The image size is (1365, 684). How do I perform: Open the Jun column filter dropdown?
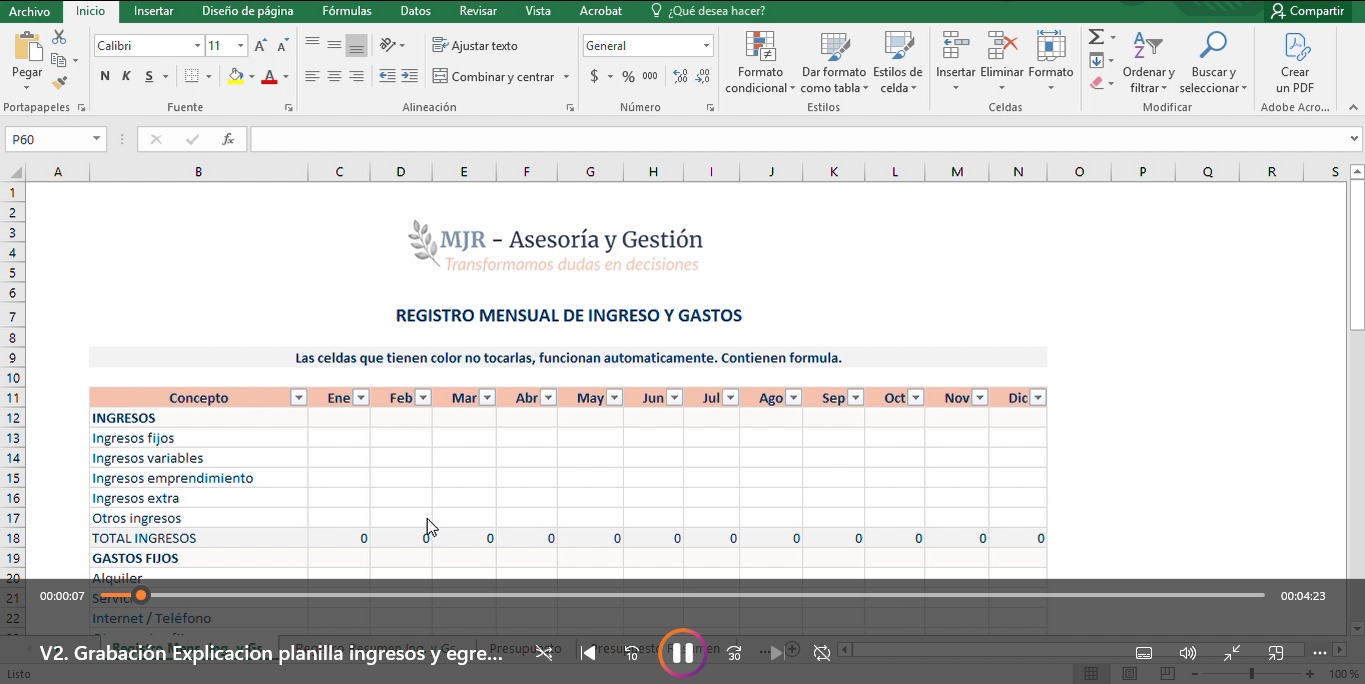tap(675, 398)
